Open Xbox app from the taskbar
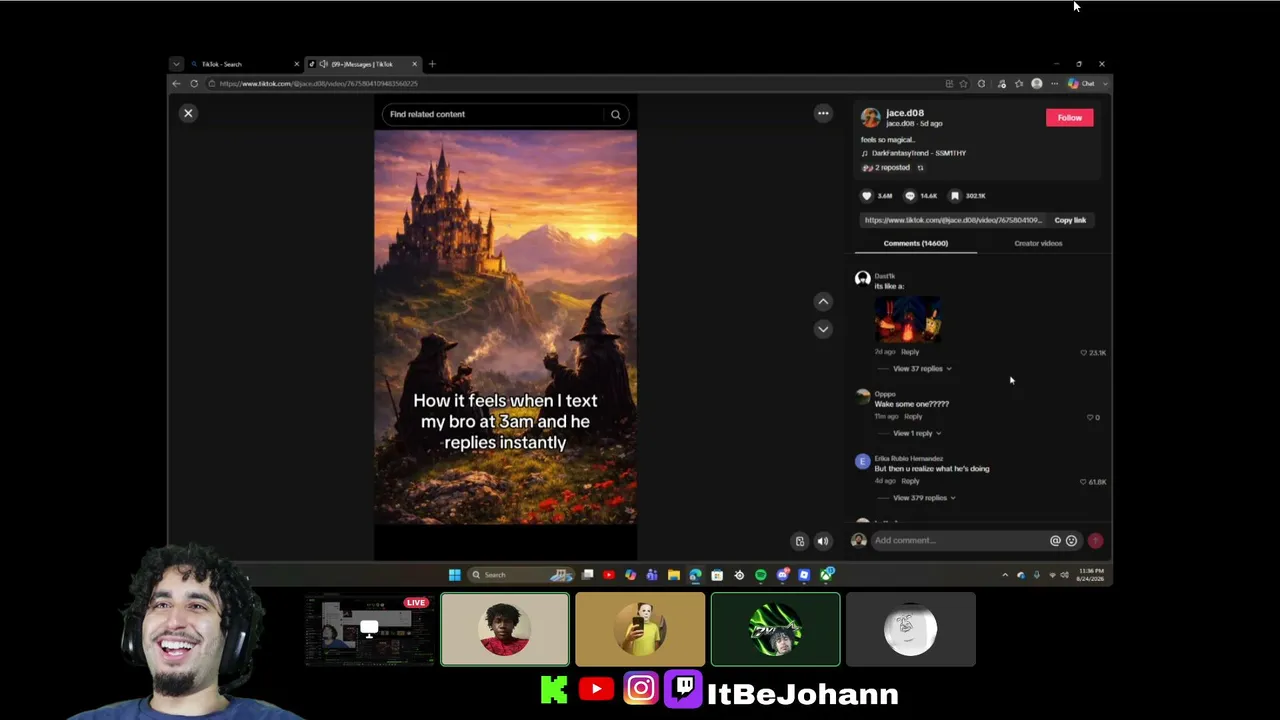The height and width of the screenshot is (720, 1280). (826, 575)
